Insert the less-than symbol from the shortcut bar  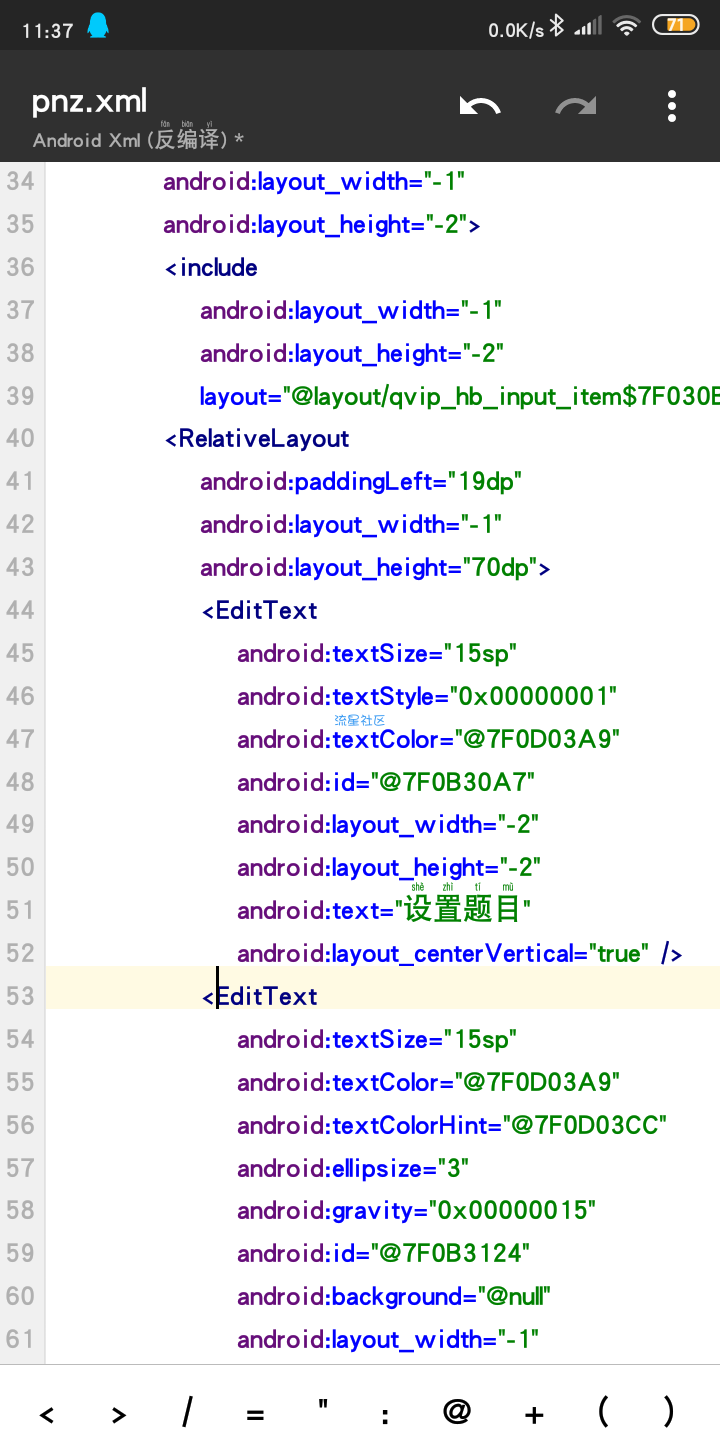[x=46, y=1413]
